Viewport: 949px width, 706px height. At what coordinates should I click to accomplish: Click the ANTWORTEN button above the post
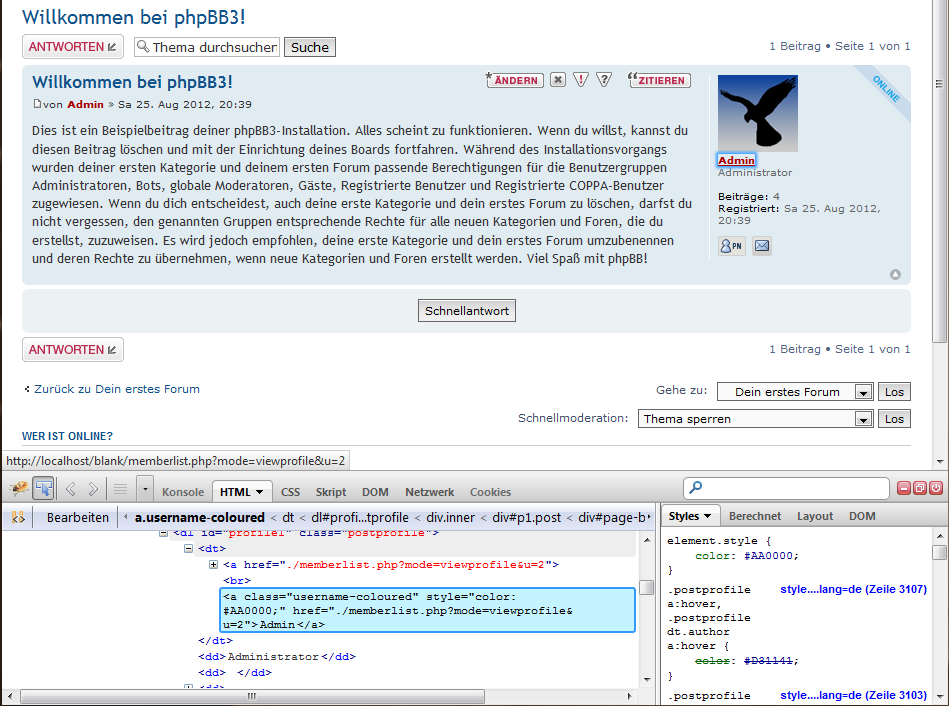point(73,47)
